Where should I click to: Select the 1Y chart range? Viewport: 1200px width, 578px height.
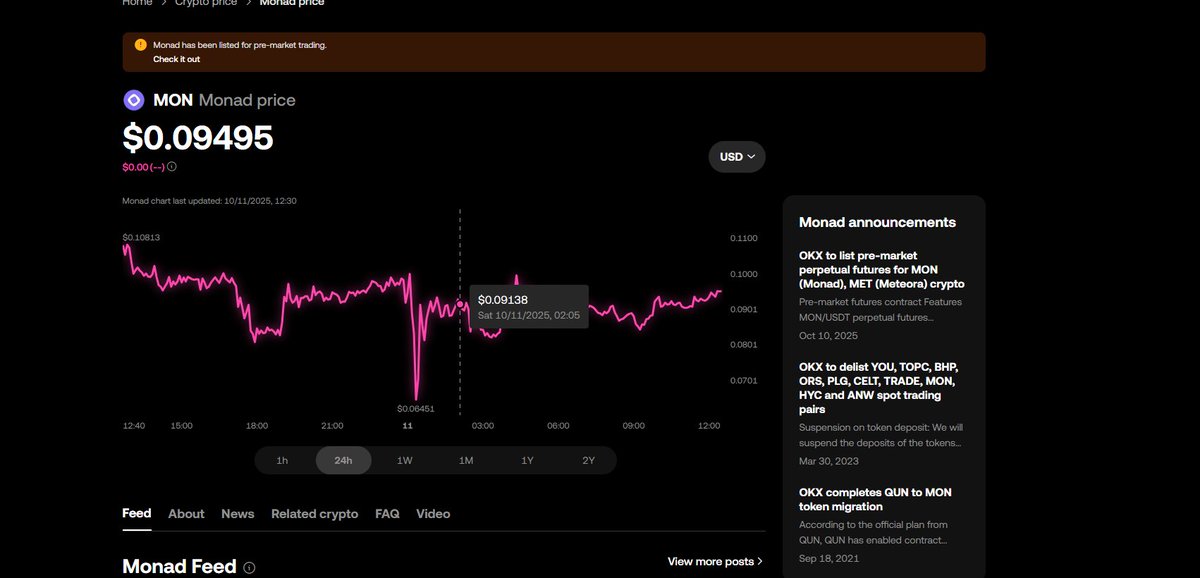pos(527,460)
